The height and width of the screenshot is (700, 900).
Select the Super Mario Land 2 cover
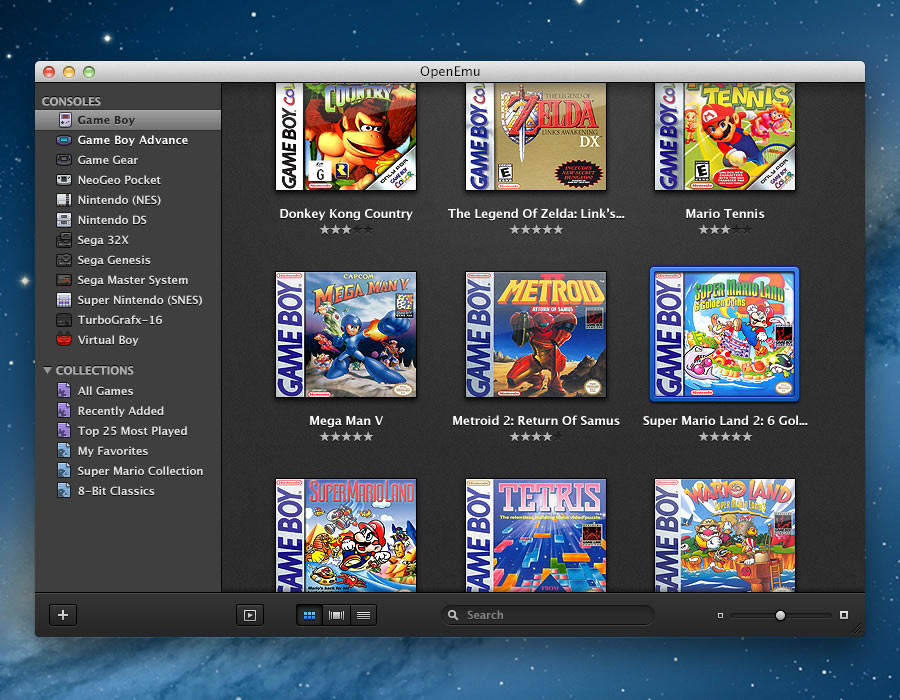point(724,335)
